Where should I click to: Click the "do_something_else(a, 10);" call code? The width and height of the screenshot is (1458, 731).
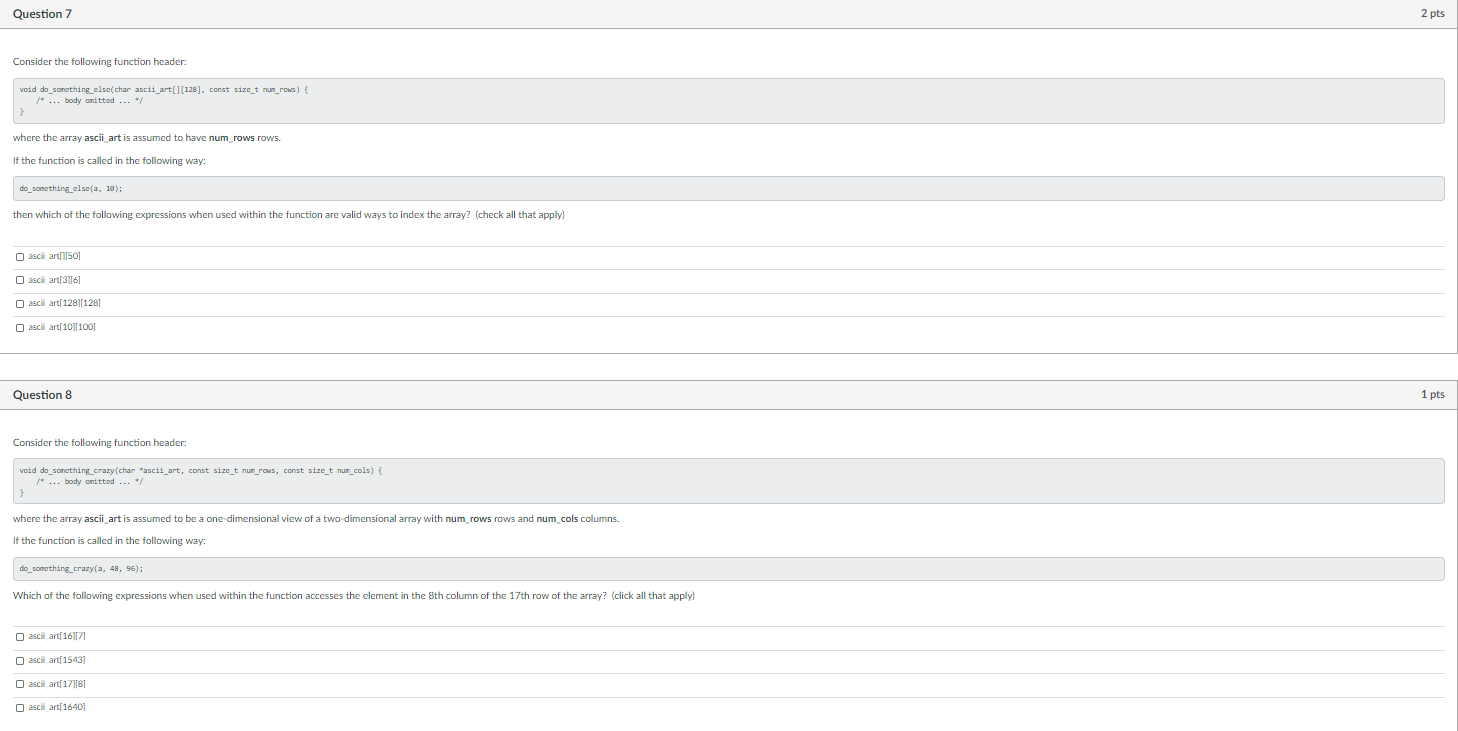click(71, 188)
